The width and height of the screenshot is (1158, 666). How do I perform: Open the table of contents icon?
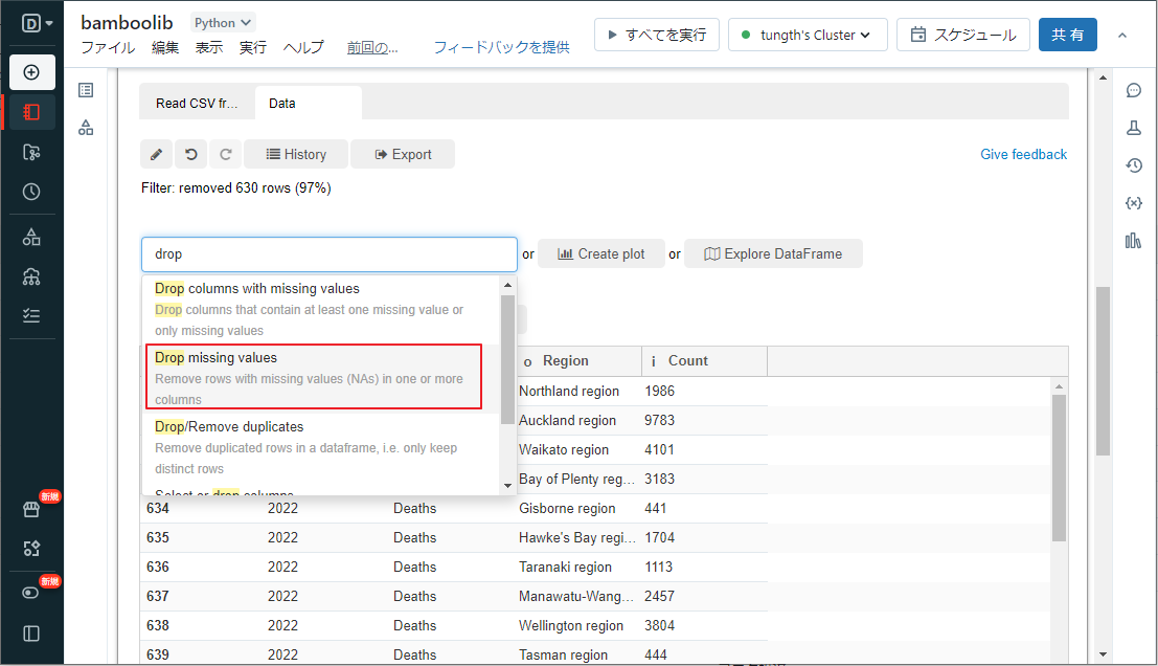86,91
